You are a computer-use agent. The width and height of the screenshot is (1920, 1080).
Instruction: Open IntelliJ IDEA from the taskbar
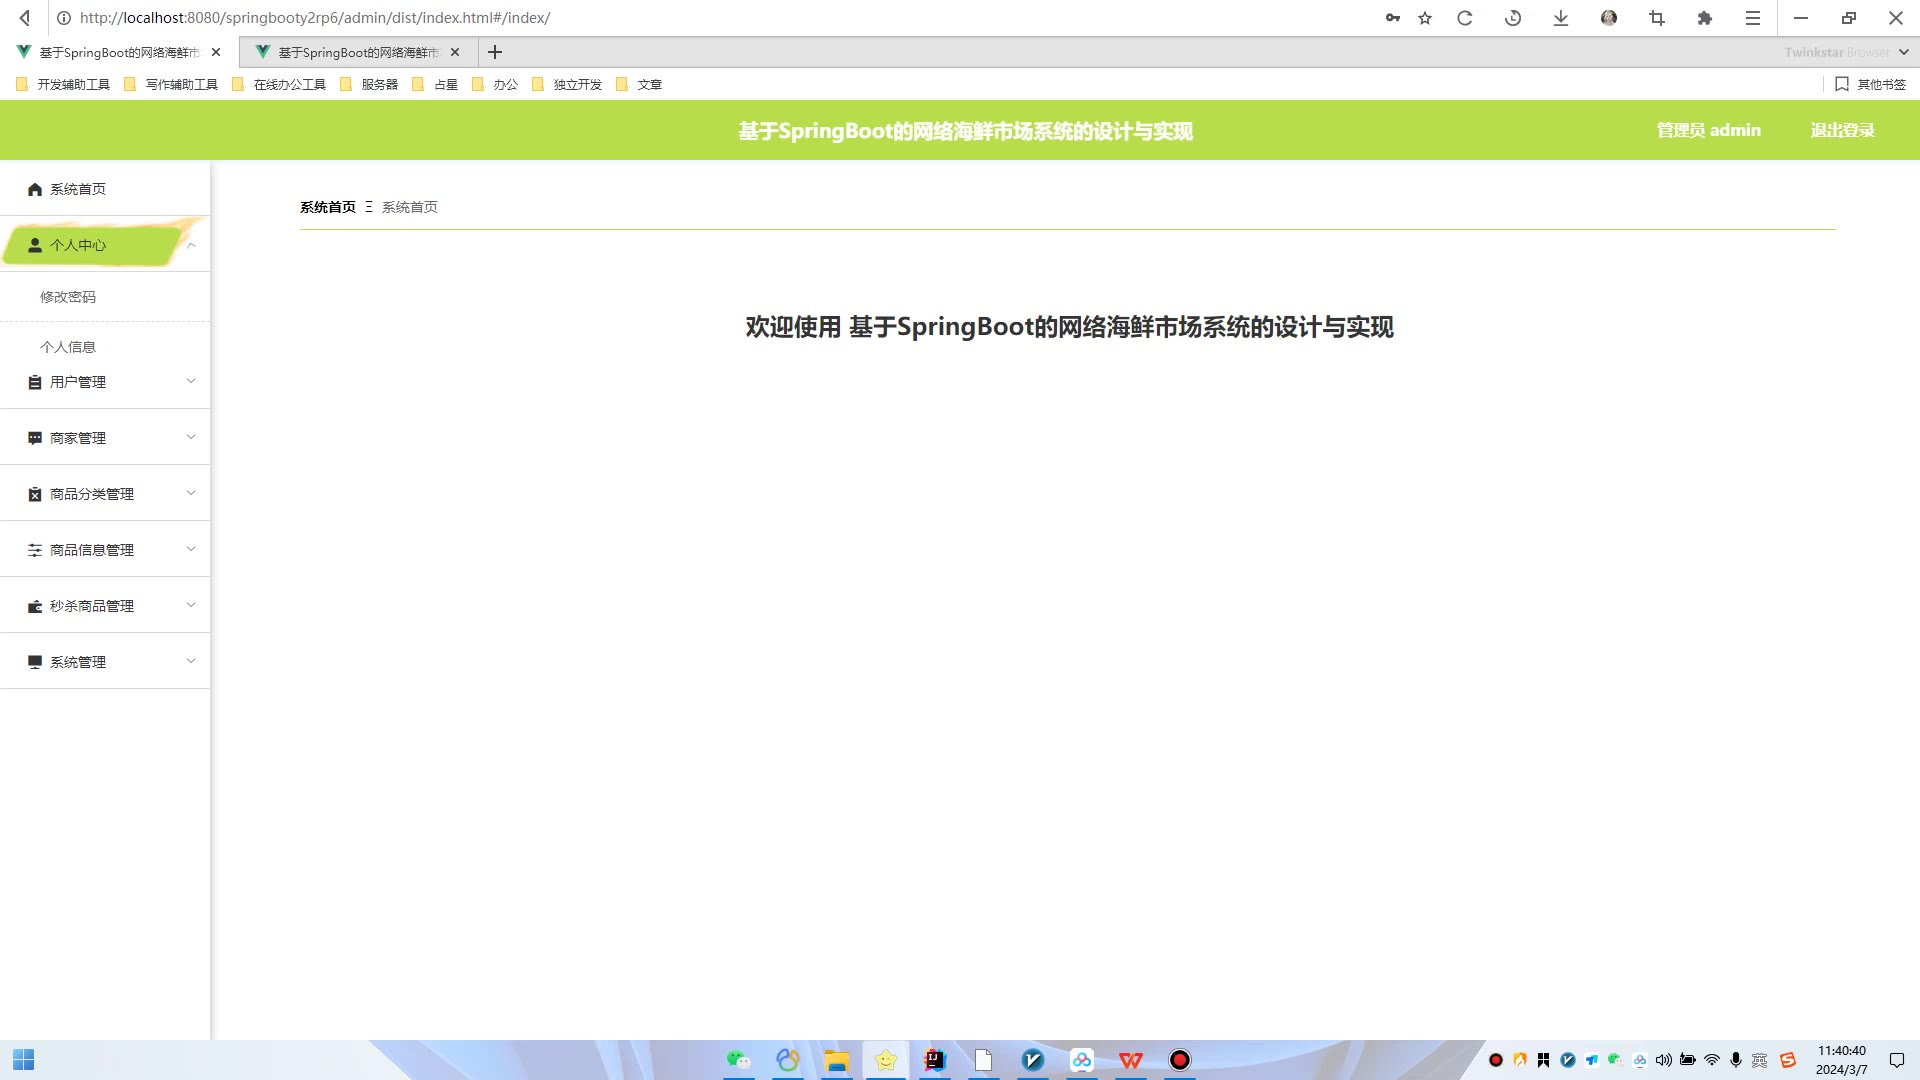tap(935, 1060)
